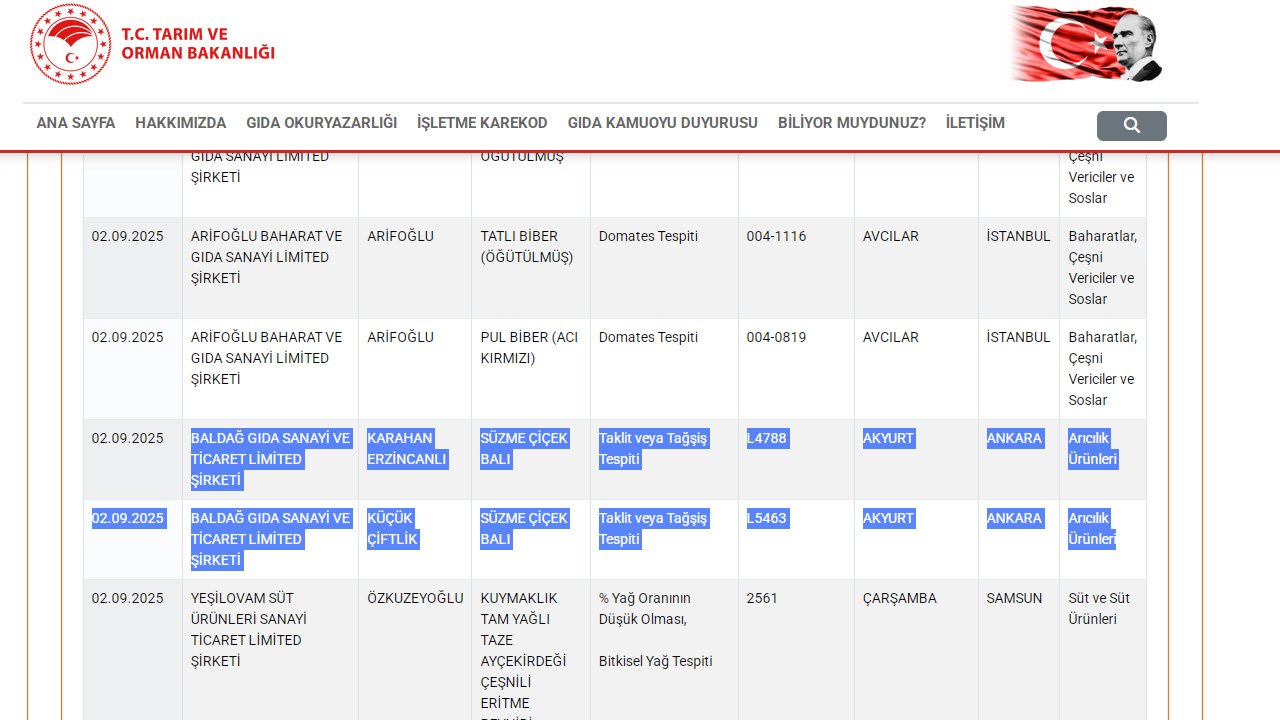The width and height of the screenshot is (1280, 720).
Task: Open the ANA SAYFA menu item
Action: click(76, 123)
